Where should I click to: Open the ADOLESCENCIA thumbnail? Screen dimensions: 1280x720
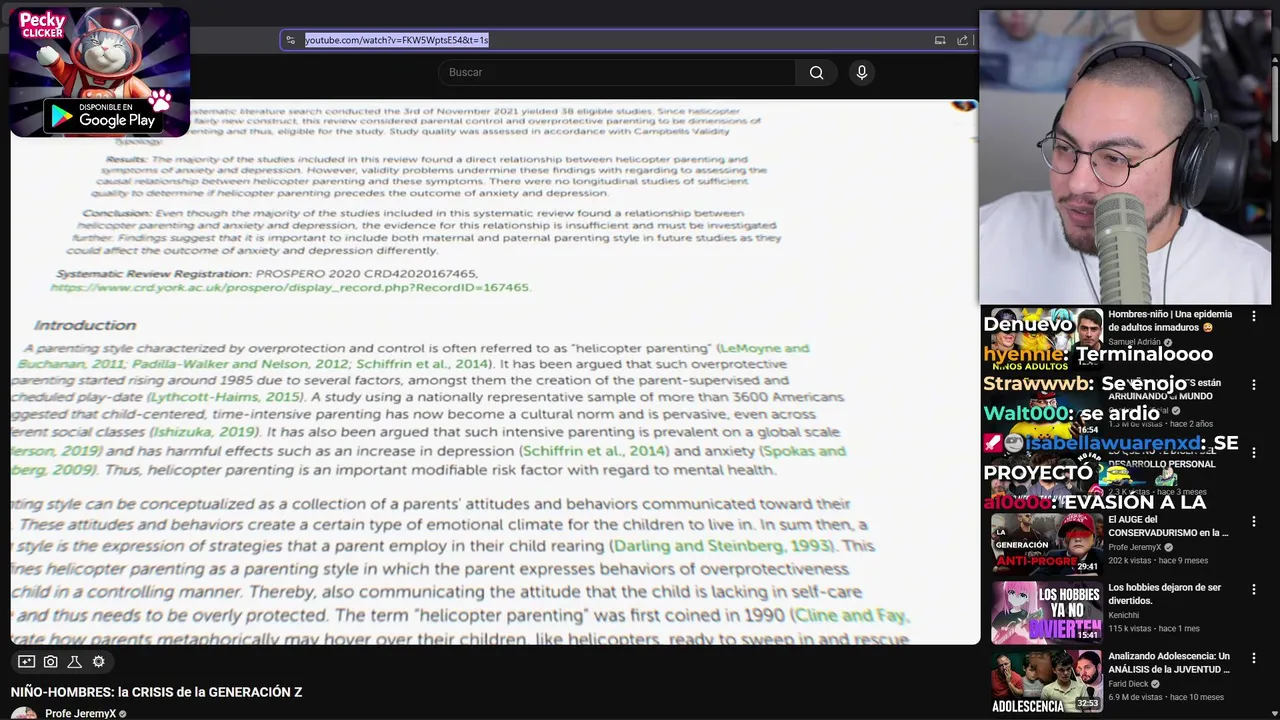pos(1046,681)
